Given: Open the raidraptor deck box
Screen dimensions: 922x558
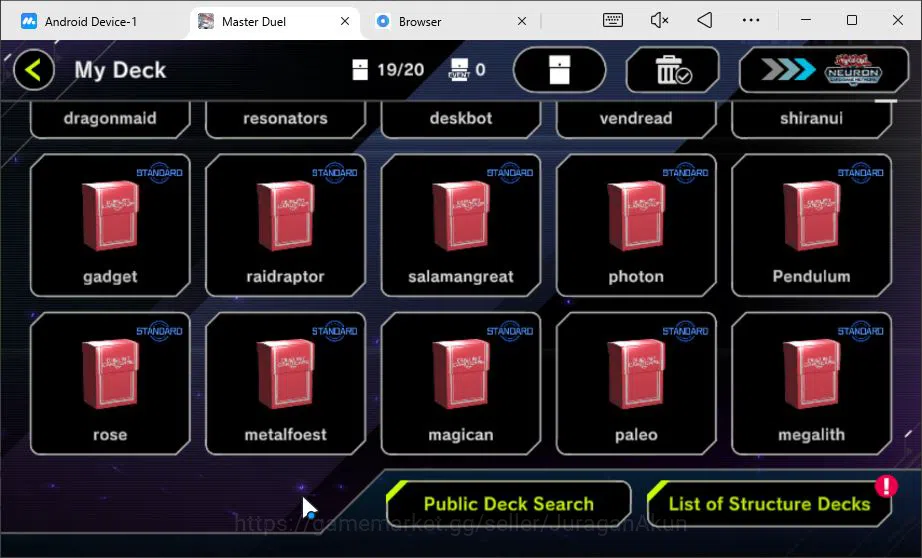Looking at the screenshot, I should pyautogui.click(x=285, y=225).
